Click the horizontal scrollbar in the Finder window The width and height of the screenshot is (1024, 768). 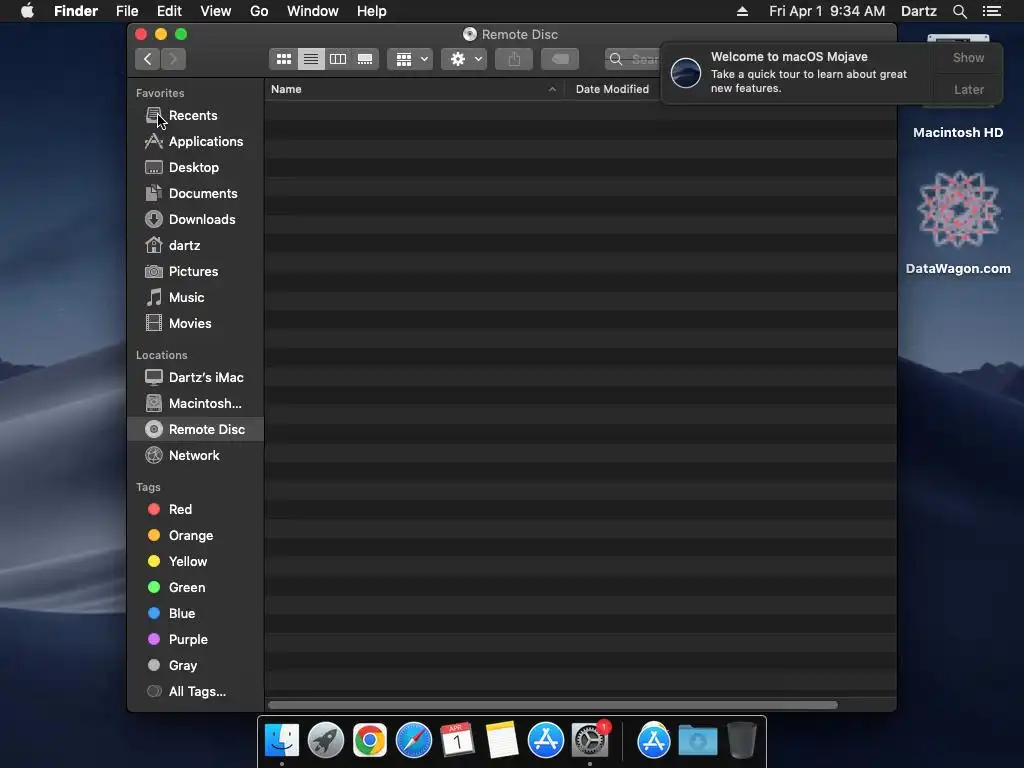[552, 705]
